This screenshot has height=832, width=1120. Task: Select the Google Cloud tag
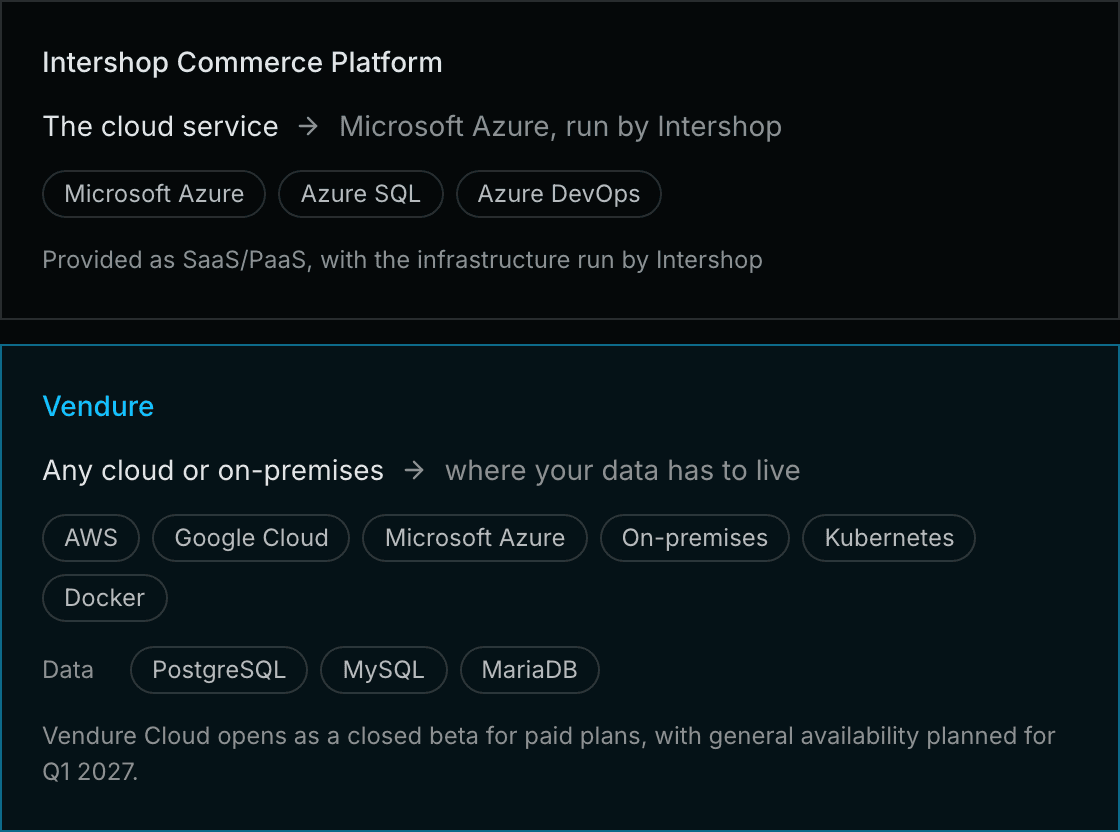251,538
